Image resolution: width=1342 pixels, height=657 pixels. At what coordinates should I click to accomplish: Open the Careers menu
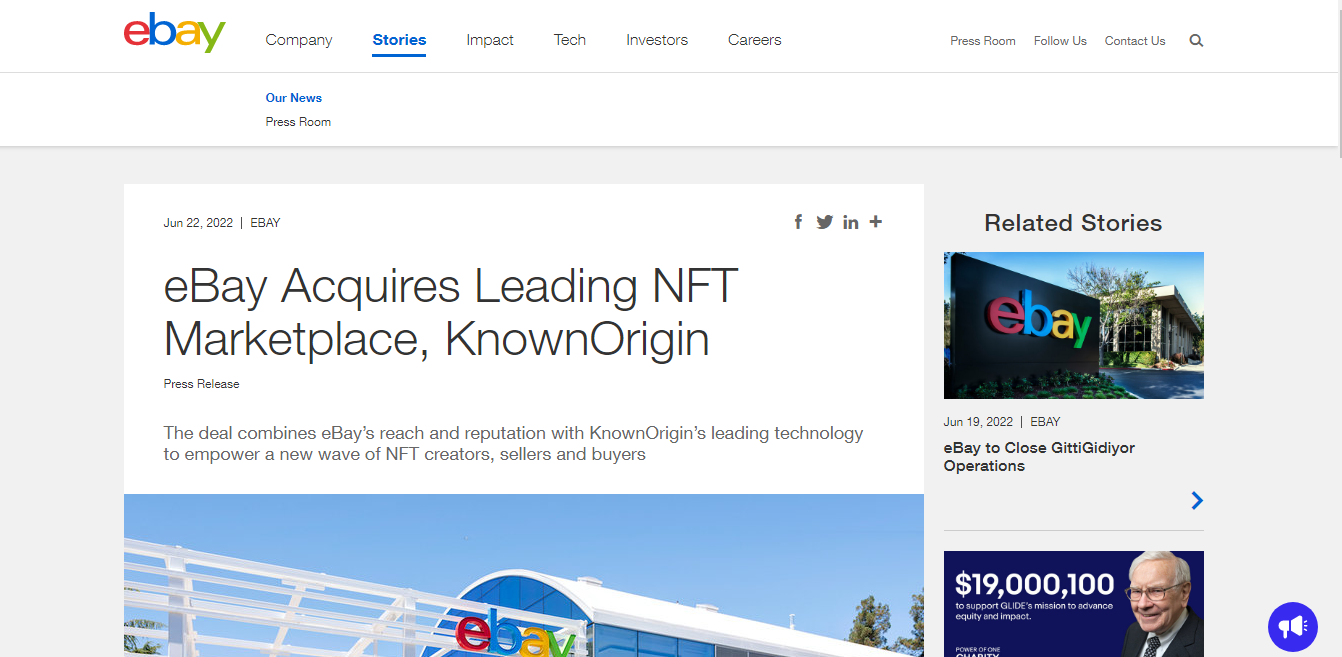coord(755,40)
